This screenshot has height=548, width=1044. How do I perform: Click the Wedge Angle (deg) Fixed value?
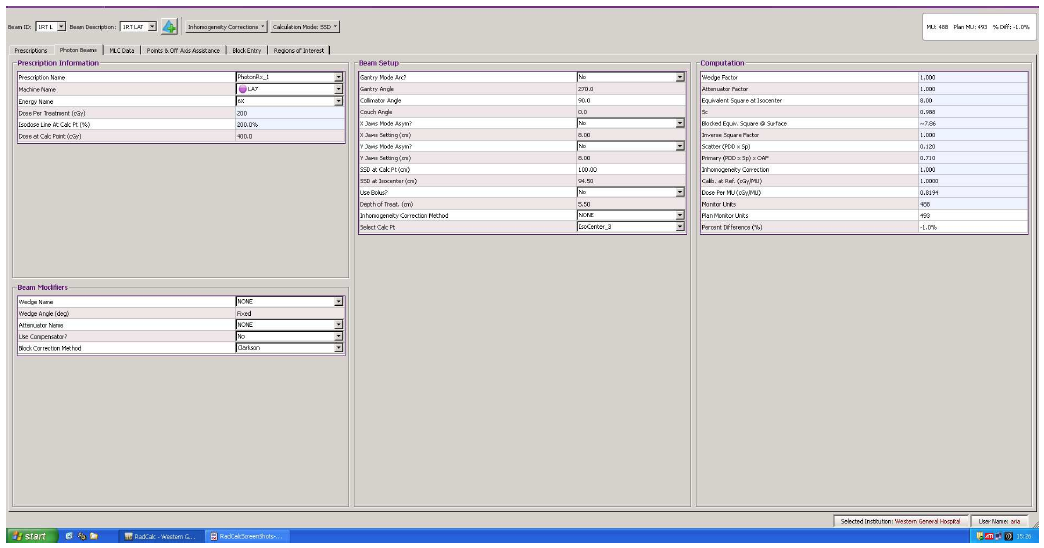click(x=290, y=314)
